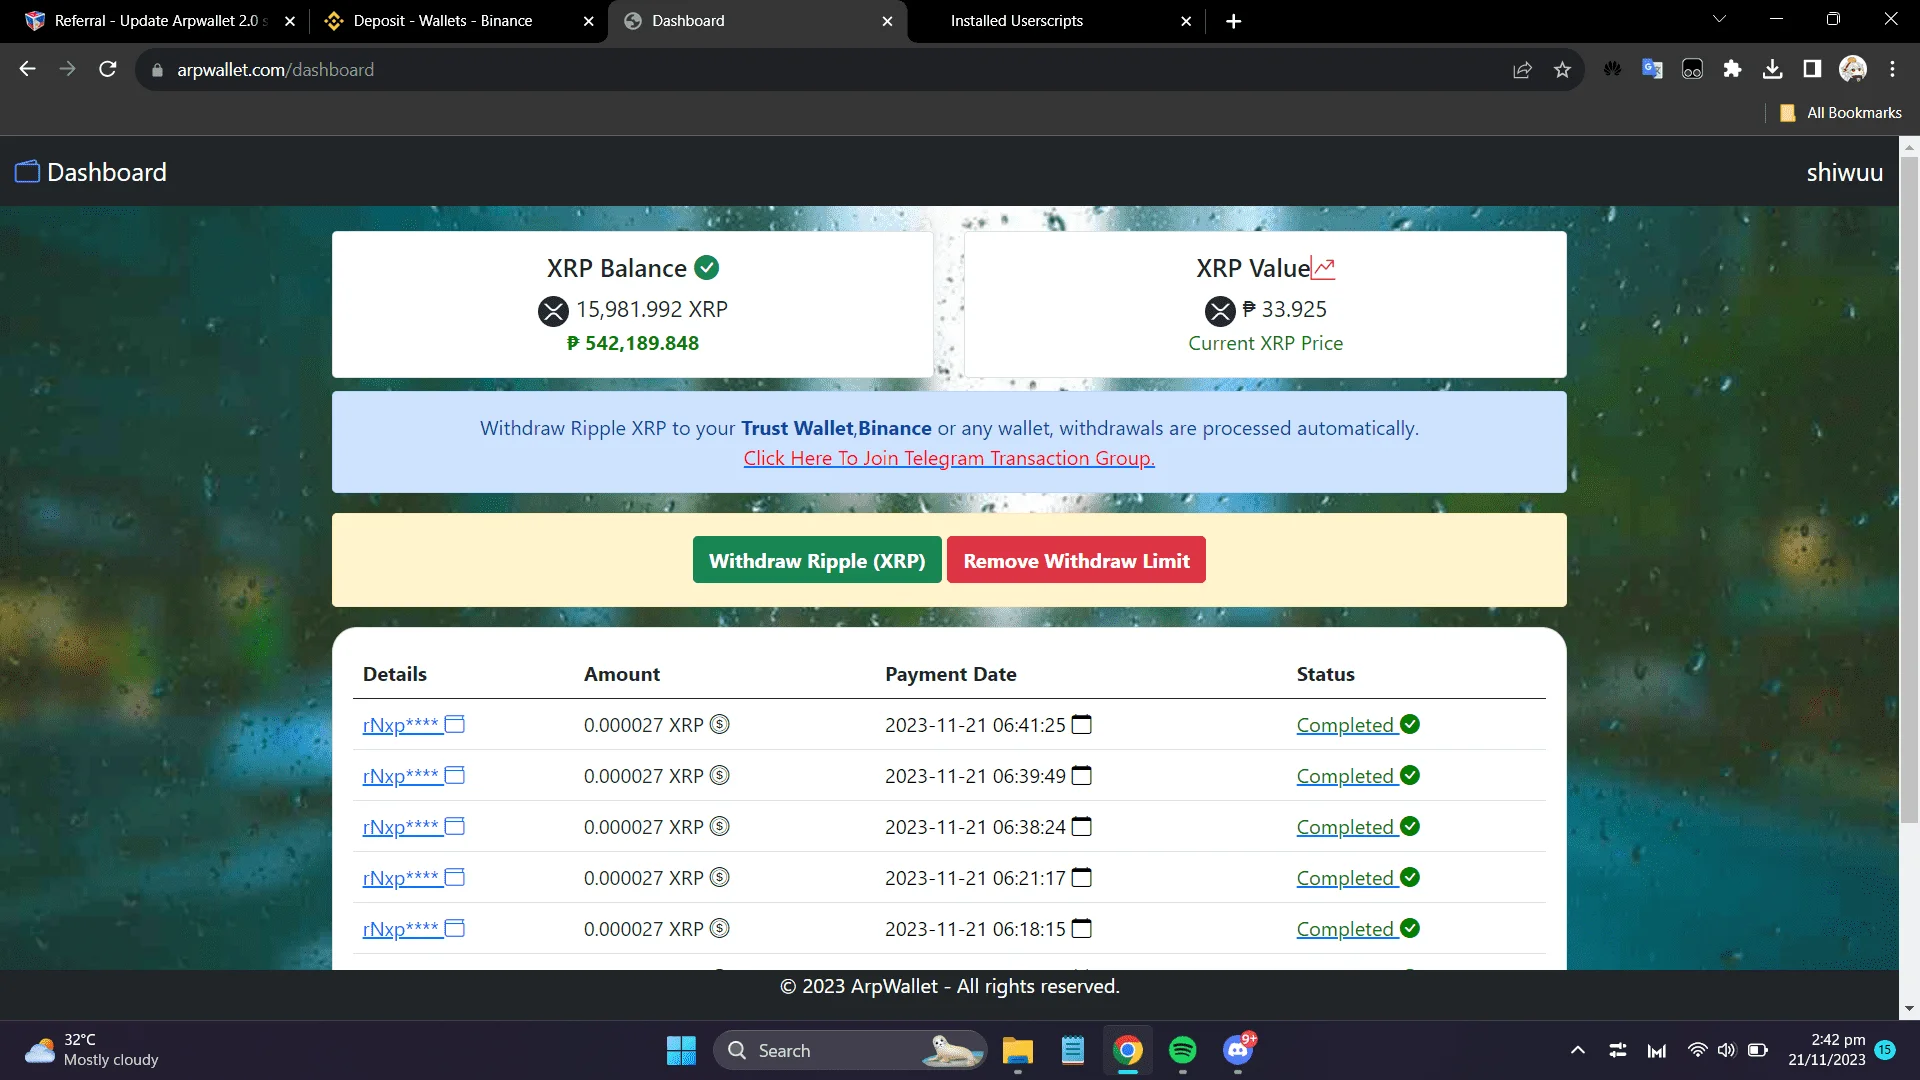Bookmark this page with the star icon
The height and width of the screenshot is (1080, 1920).
tap(1562, 70)
